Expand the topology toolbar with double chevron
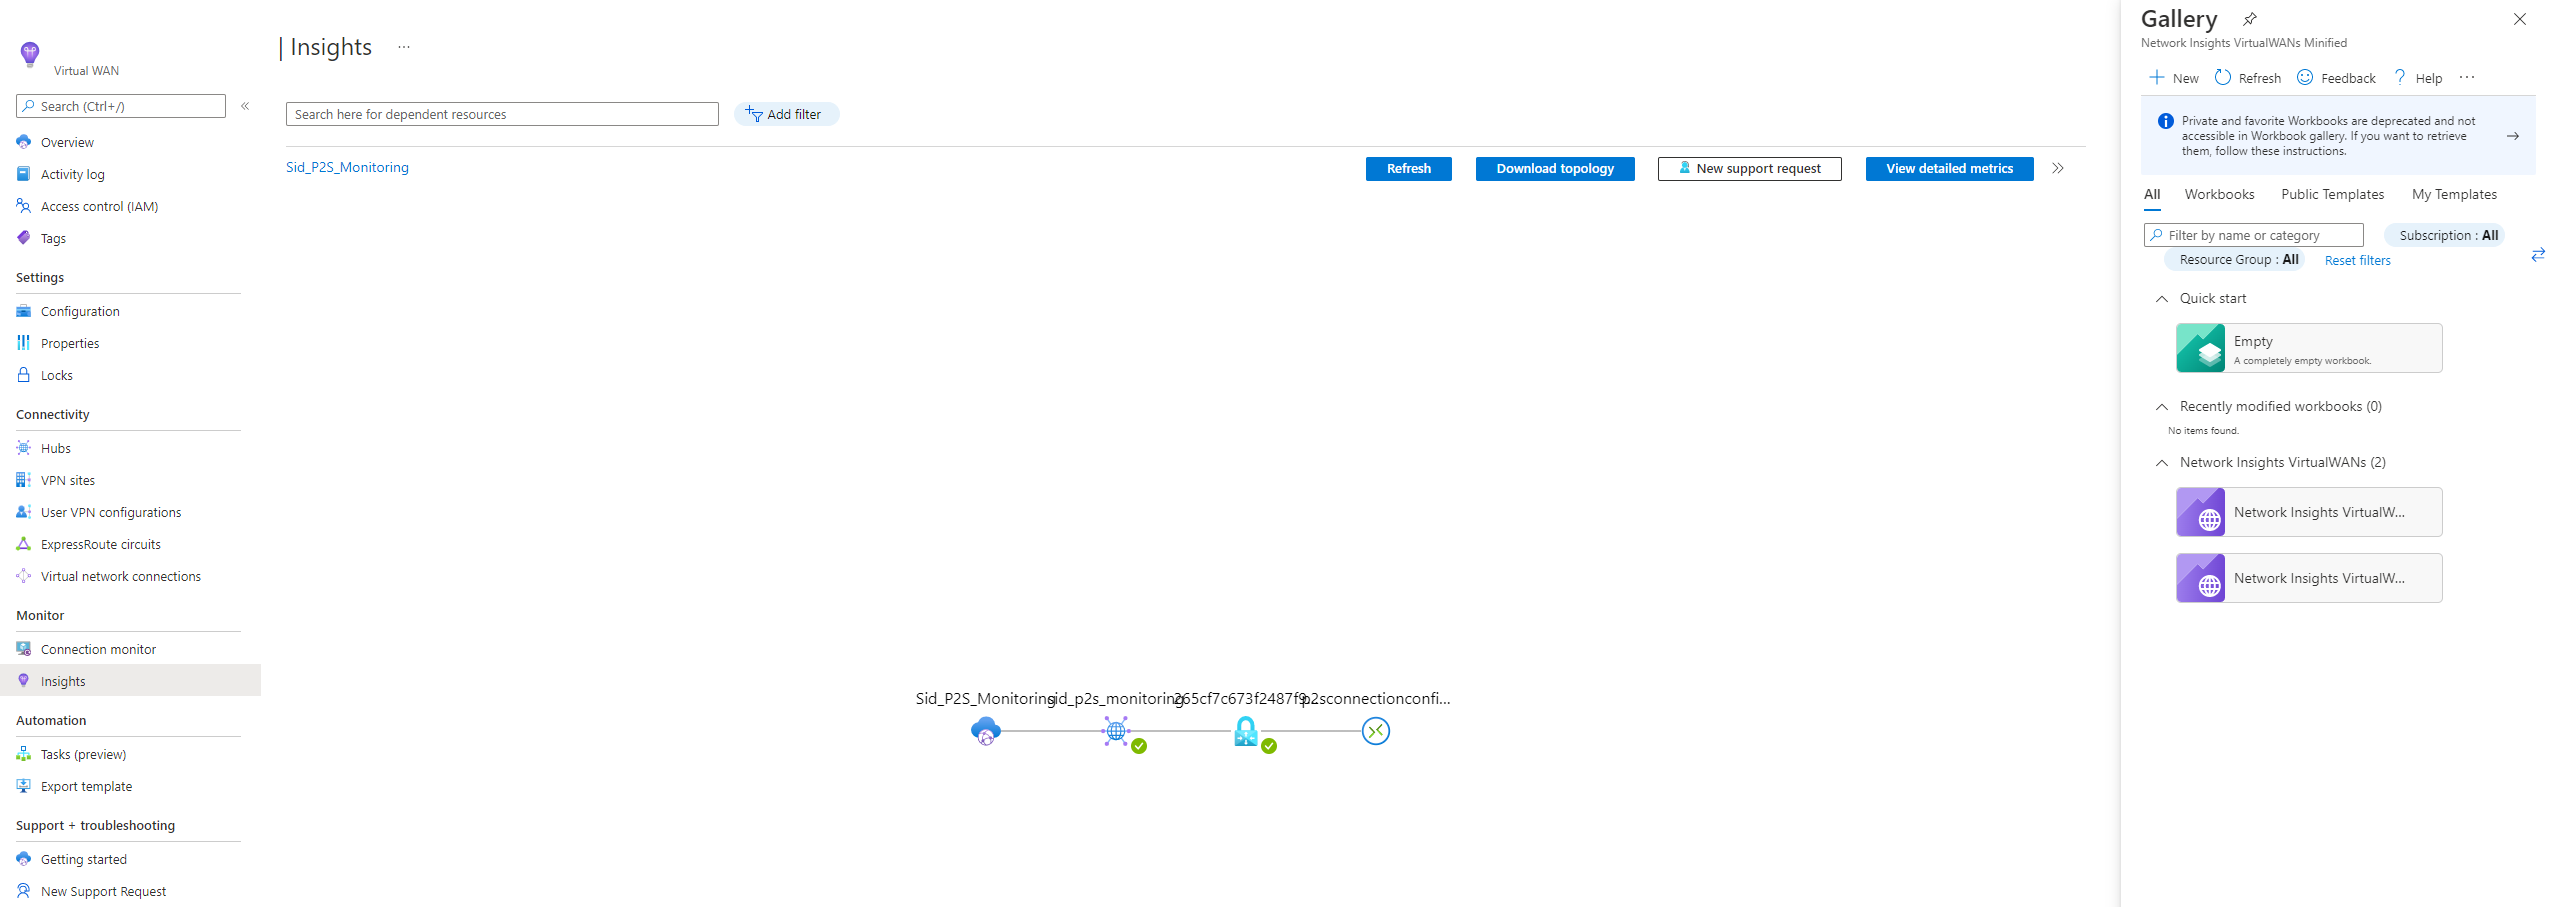 (x=2058, y=168)
